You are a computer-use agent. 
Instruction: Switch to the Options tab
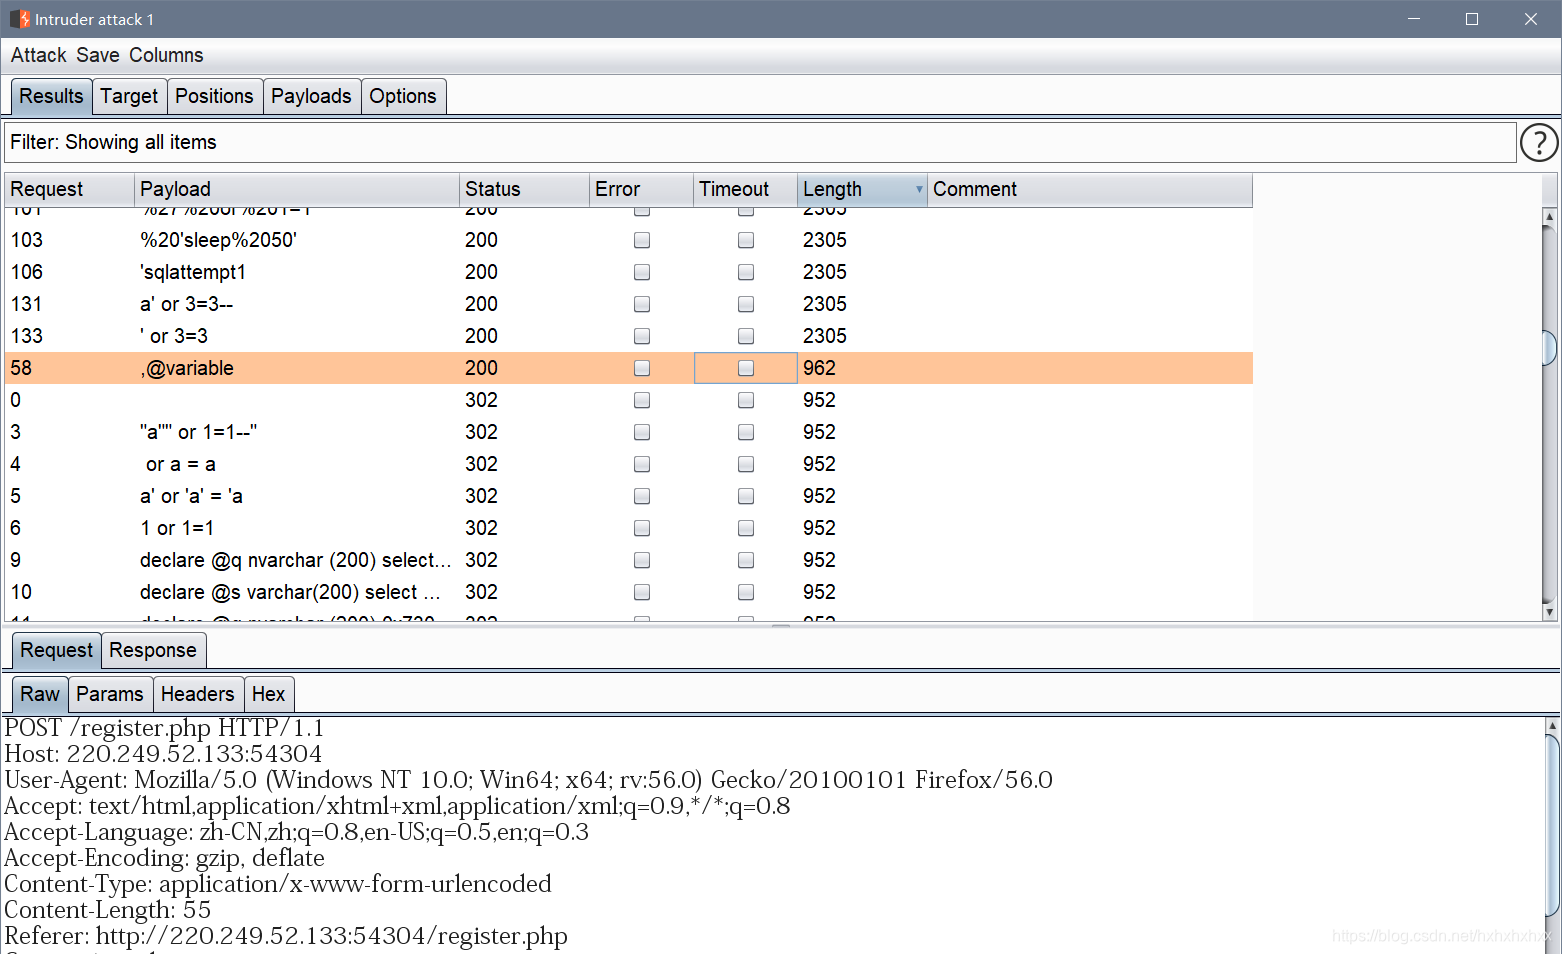point(403,96)
